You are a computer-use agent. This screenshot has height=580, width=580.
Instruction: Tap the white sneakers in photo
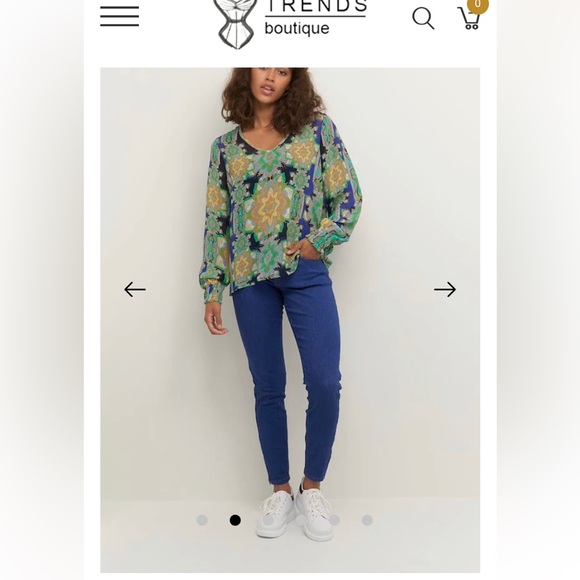296,513
